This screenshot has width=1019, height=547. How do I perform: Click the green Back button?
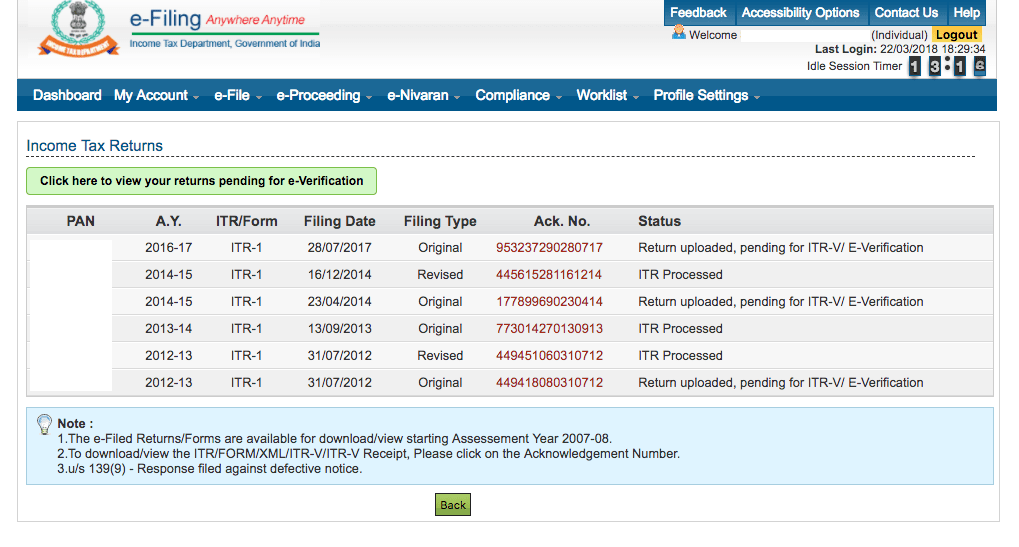tap(453, 505)
